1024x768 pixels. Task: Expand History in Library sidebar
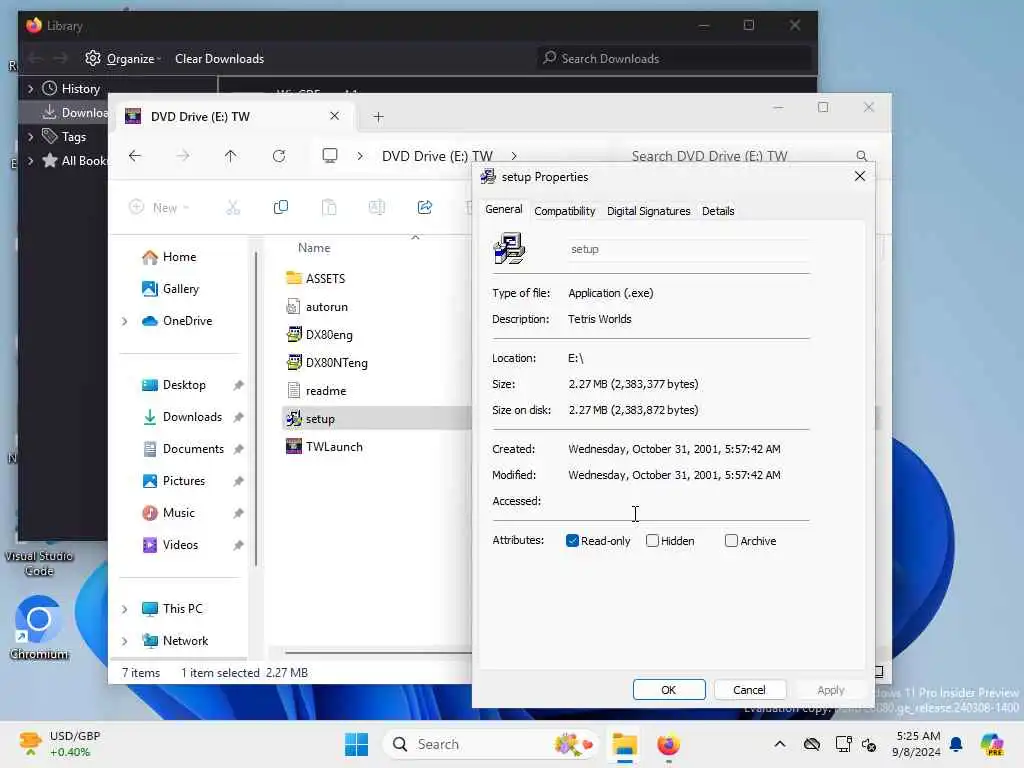point(30,88)
